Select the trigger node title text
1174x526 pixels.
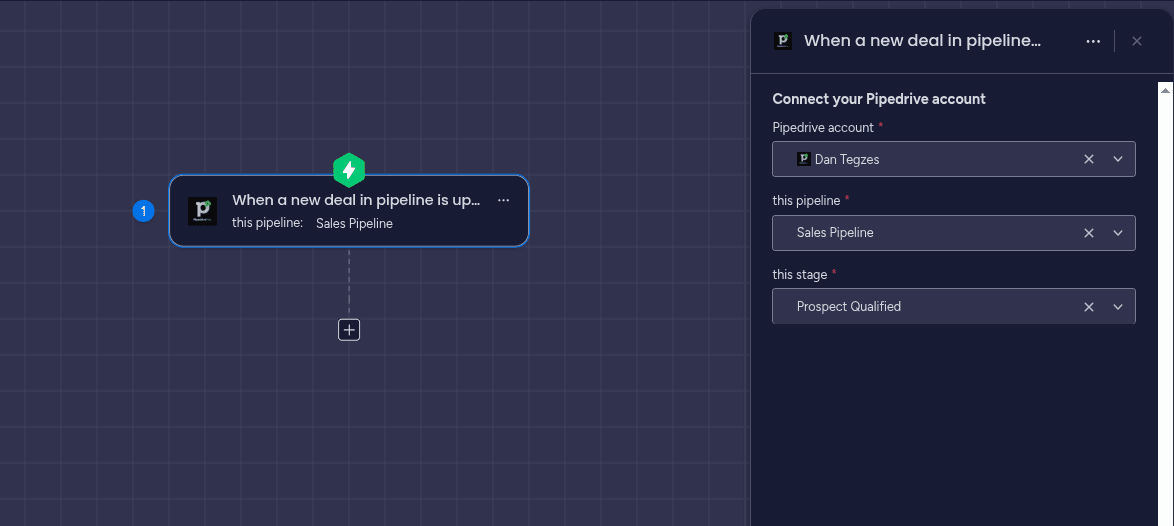(356, 200)
